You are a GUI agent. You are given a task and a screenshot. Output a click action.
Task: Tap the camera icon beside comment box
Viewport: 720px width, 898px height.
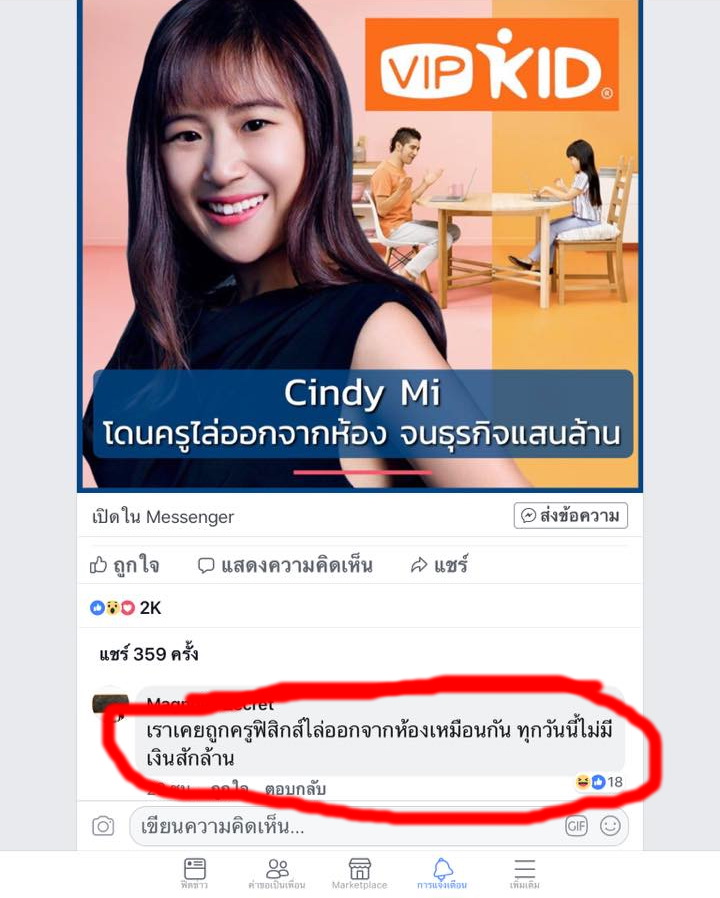point(103,826)
